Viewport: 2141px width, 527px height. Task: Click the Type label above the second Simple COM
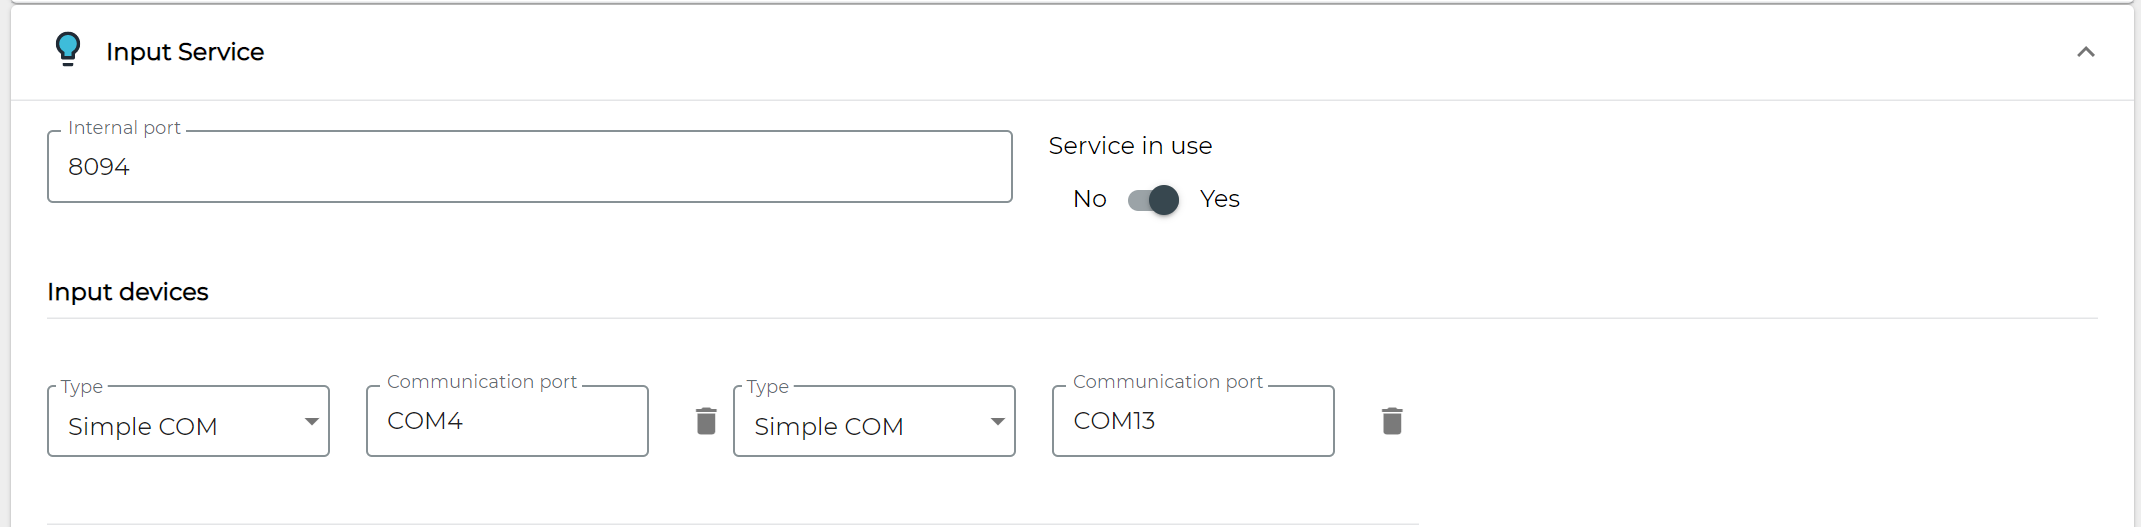pos(768,386)
